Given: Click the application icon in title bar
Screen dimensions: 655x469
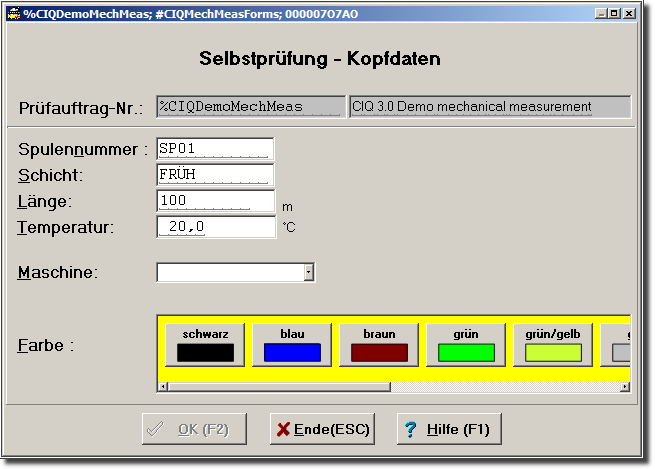Looking at the screenshot, I should 14,14.
